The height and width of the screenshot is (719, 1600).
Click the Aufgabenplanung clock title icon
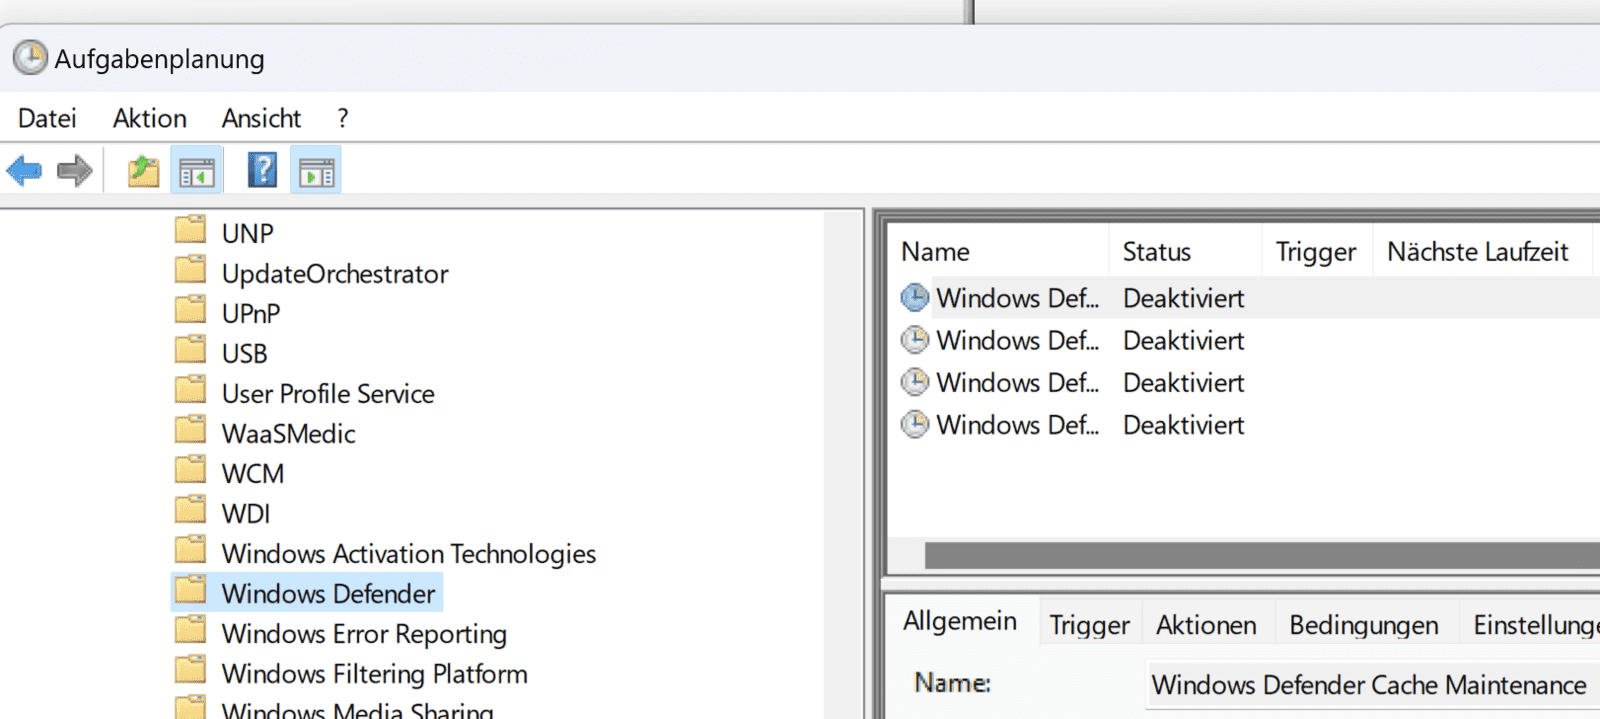(30, 58)
